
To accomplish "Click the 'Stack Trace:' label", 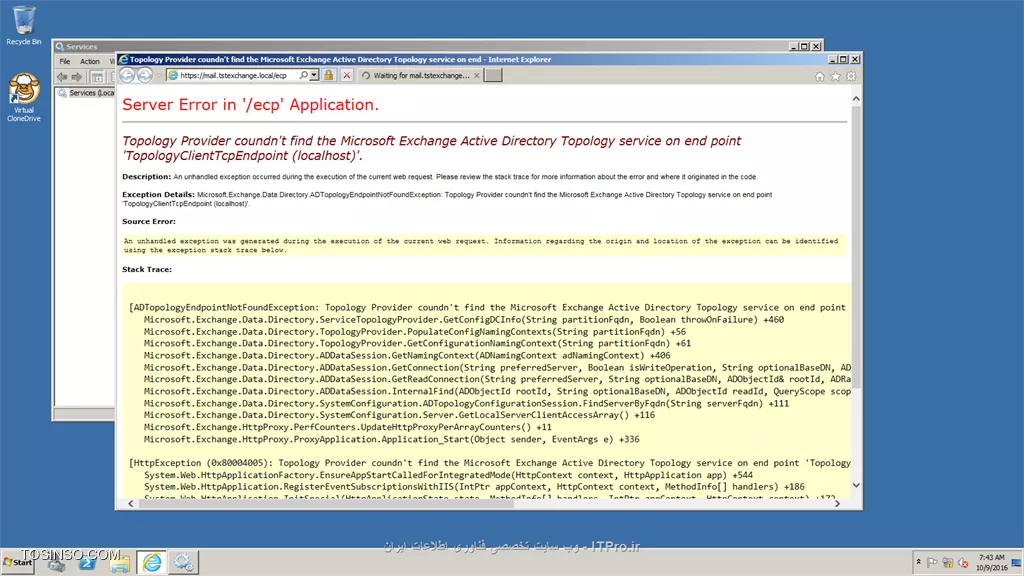I will [x=147, y=269].
